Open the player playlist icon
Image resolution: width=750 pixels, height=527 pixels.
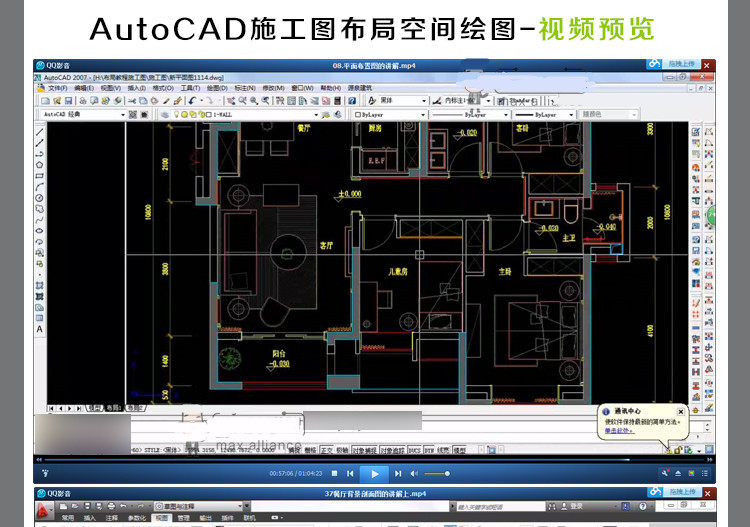705,473
